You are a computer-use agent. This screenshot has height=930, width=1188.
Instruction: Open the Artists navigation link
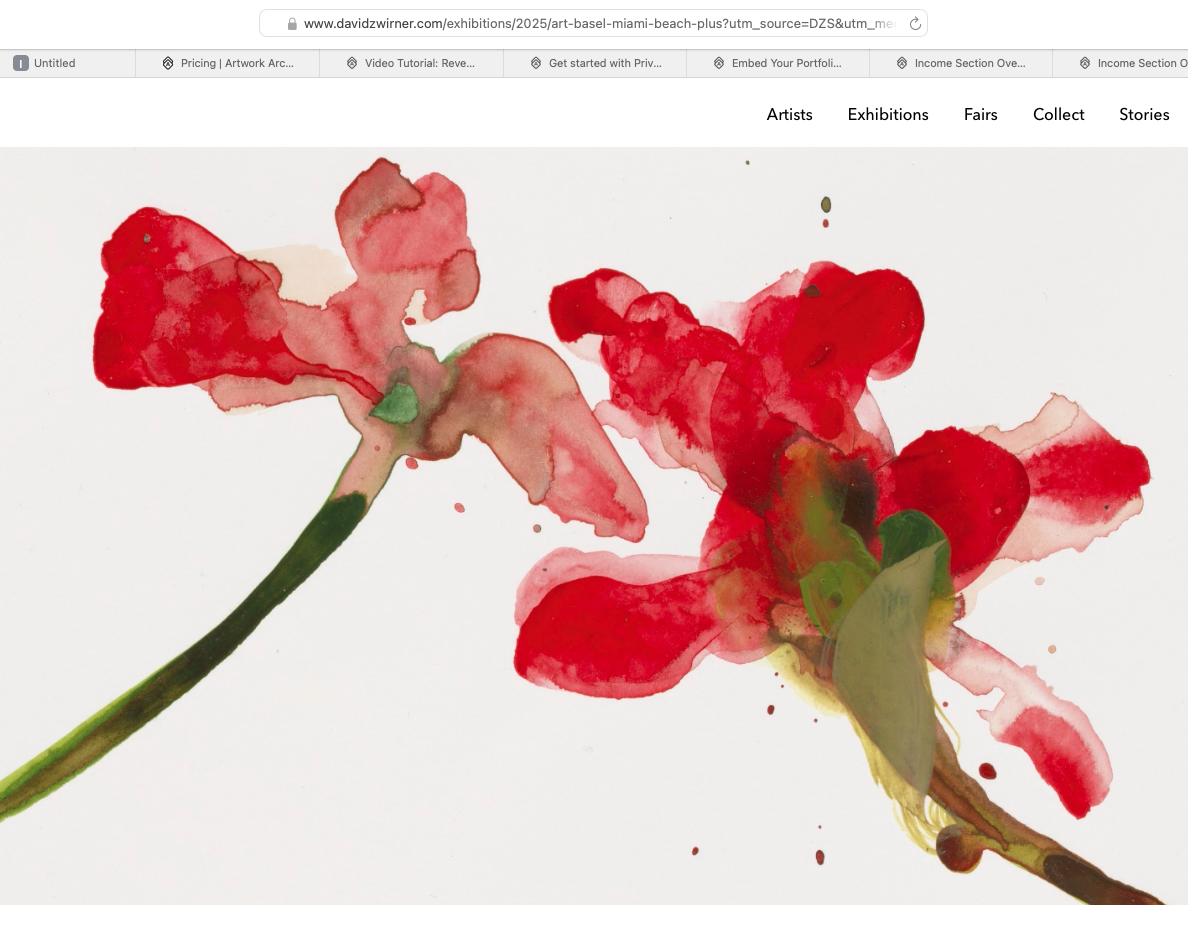pyautogui.click(x=789, y=114)
